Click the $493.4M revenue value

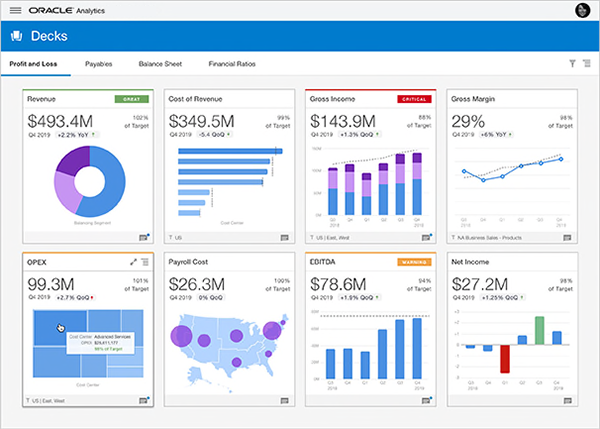point(60,121)
